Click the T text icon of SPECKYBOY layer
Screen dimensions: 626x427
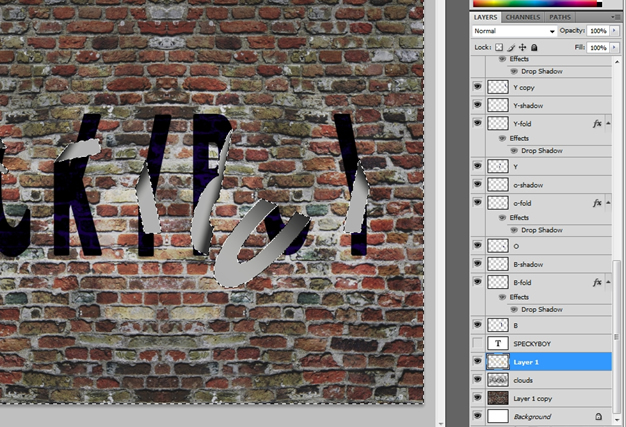[x=498, y=344]
